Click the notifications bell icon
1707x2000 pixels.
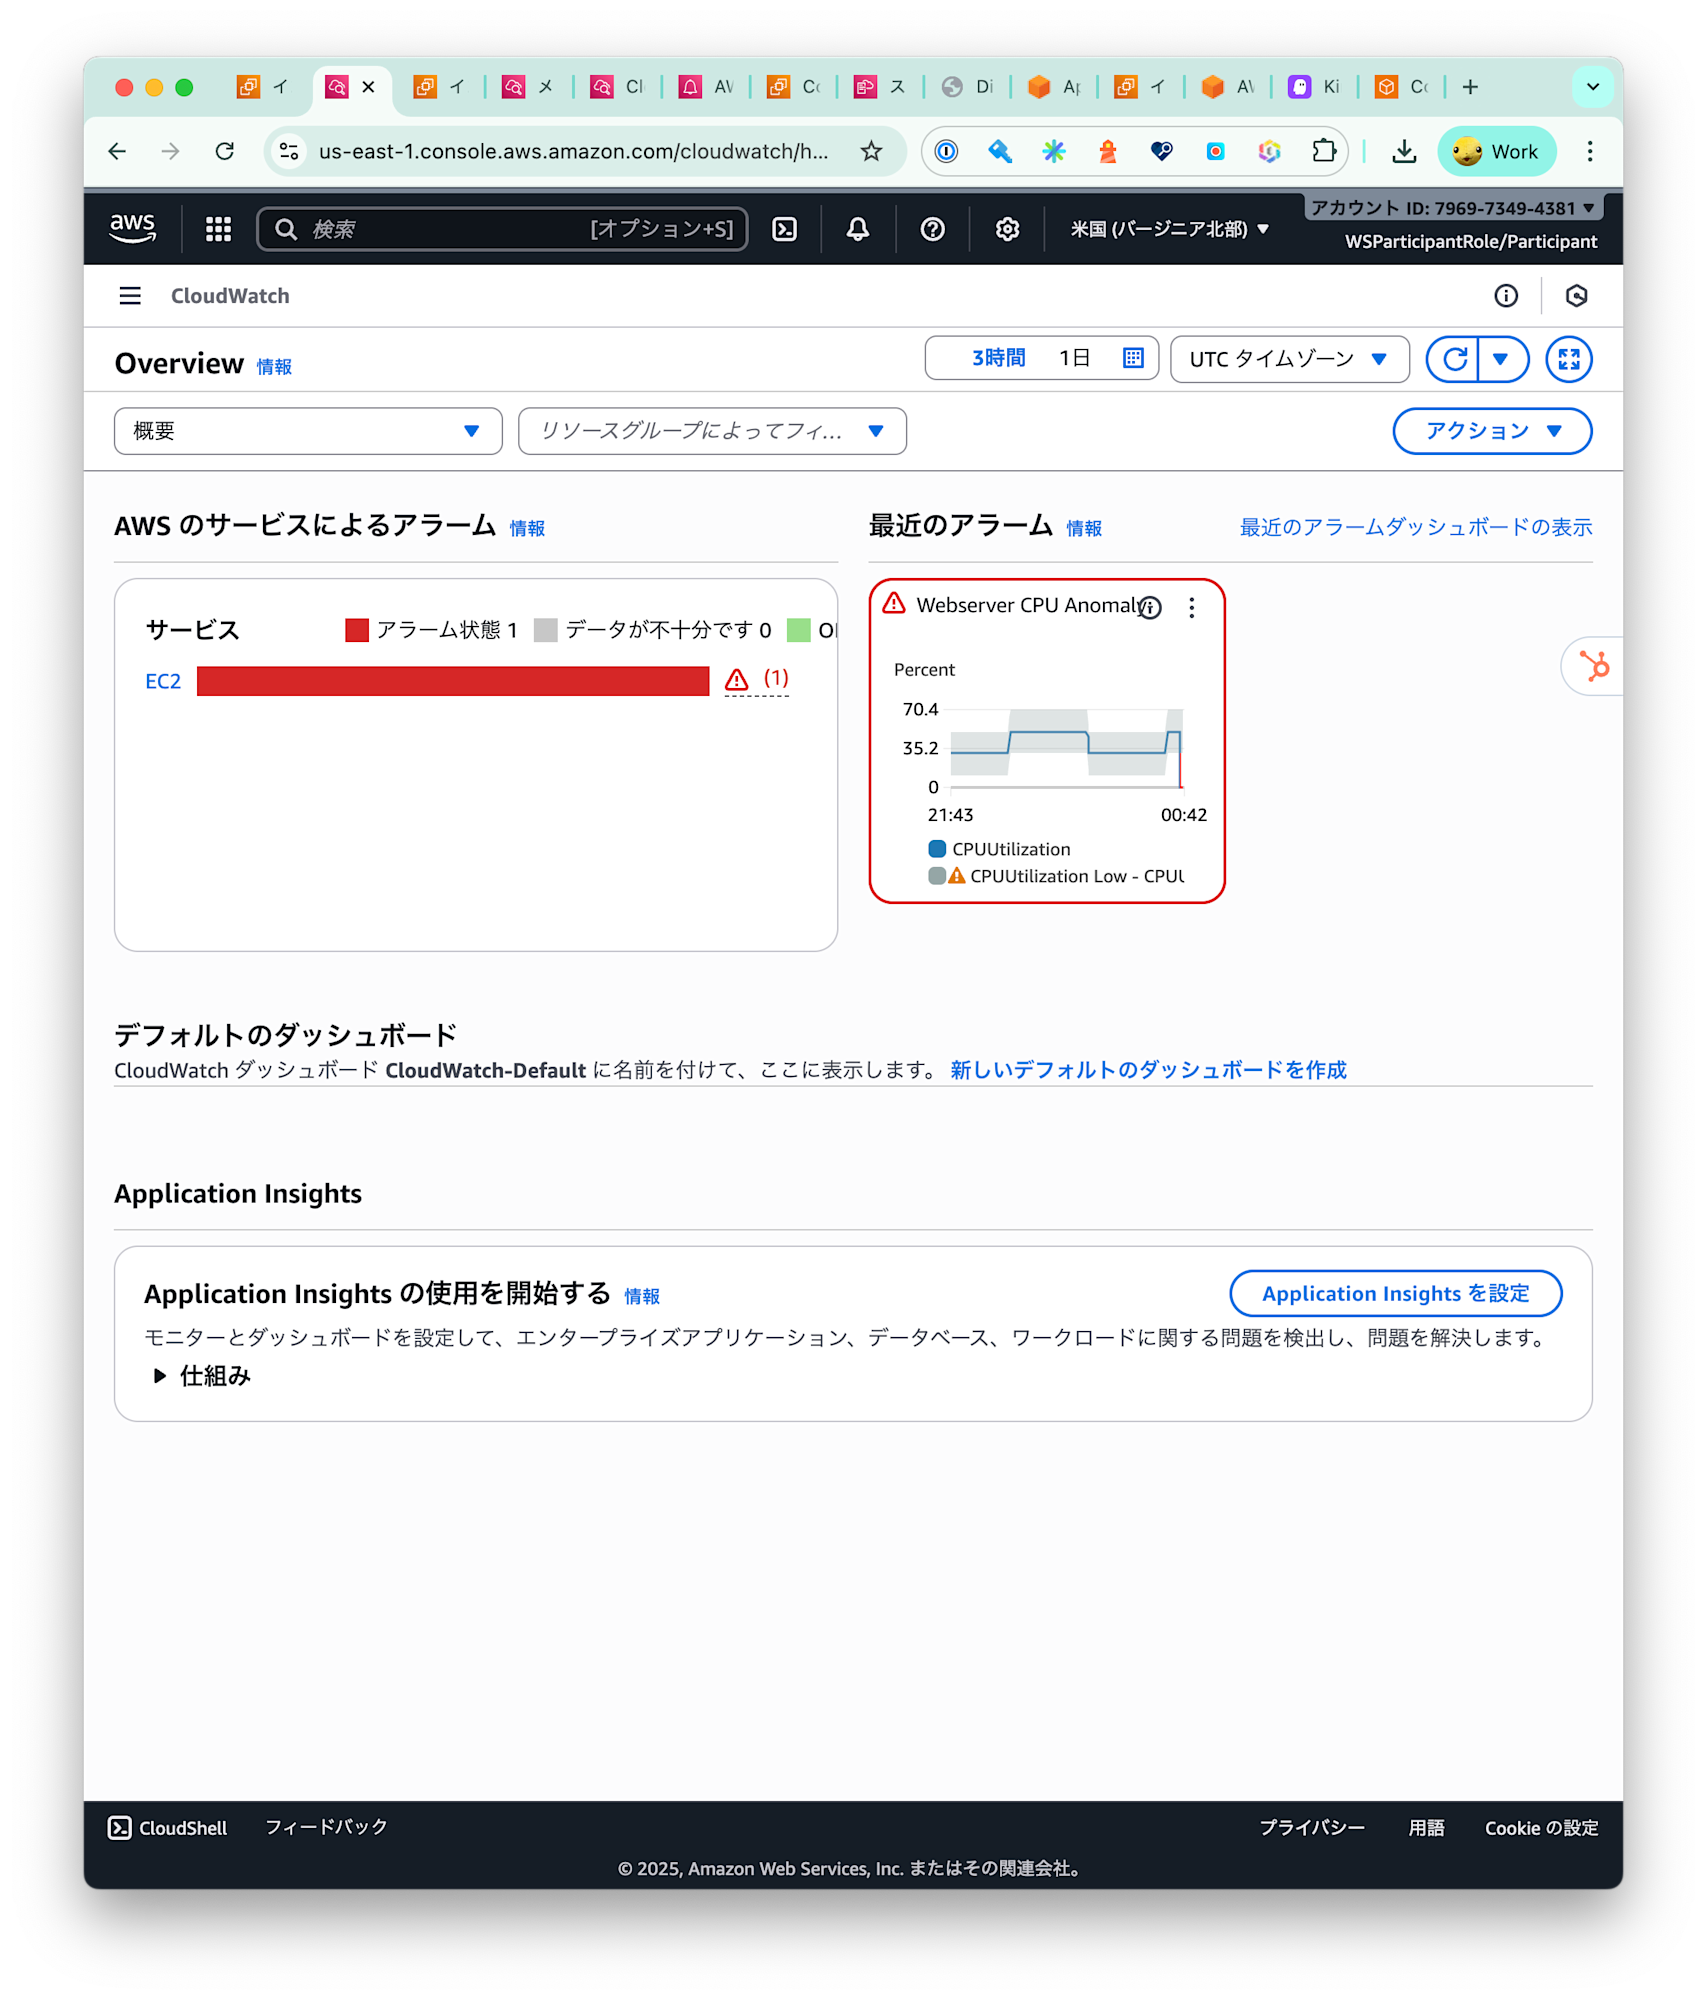pos(857,229)
